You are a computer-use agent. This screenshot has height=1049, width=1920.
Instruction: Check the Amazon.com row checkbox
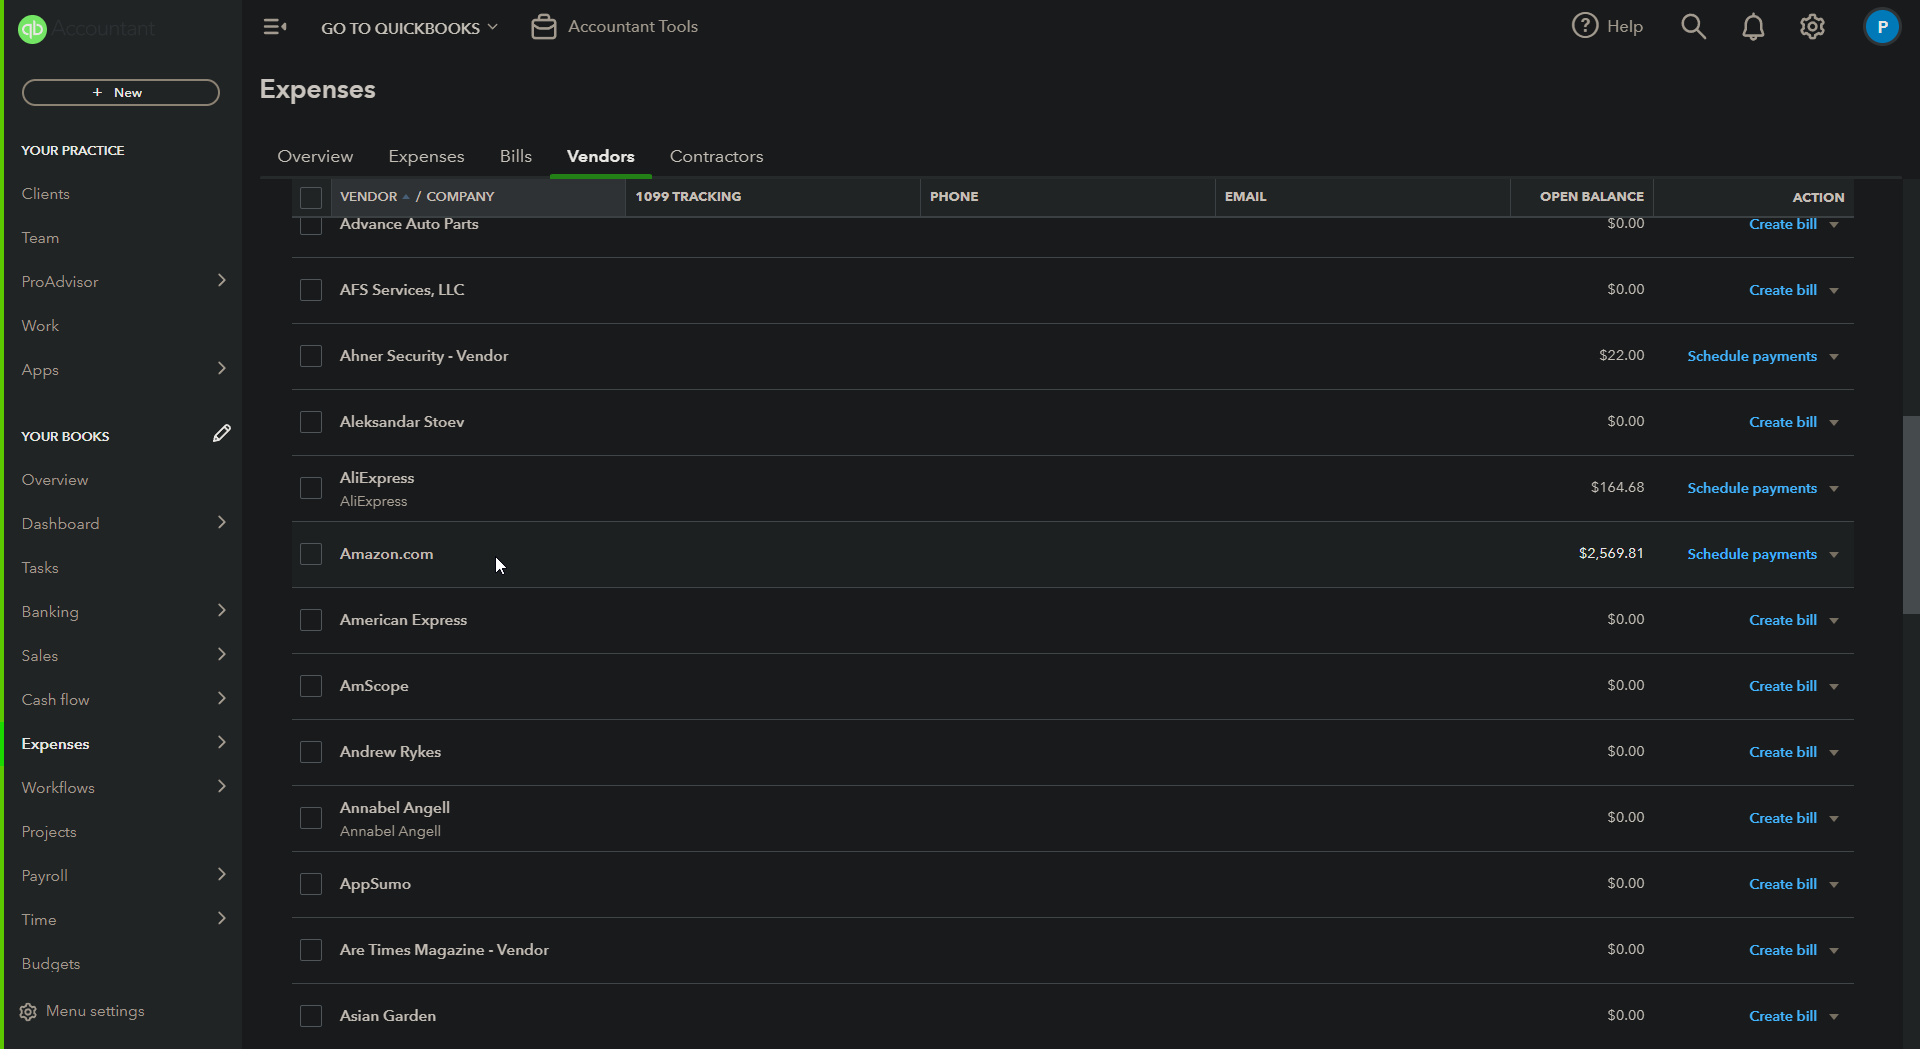coord(311,554)
